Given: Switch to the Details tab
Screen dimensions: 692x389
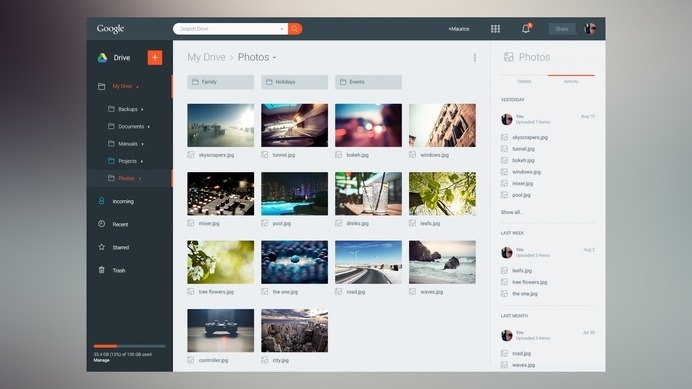Looking at the screenshot, I should (x=524, y=81).
